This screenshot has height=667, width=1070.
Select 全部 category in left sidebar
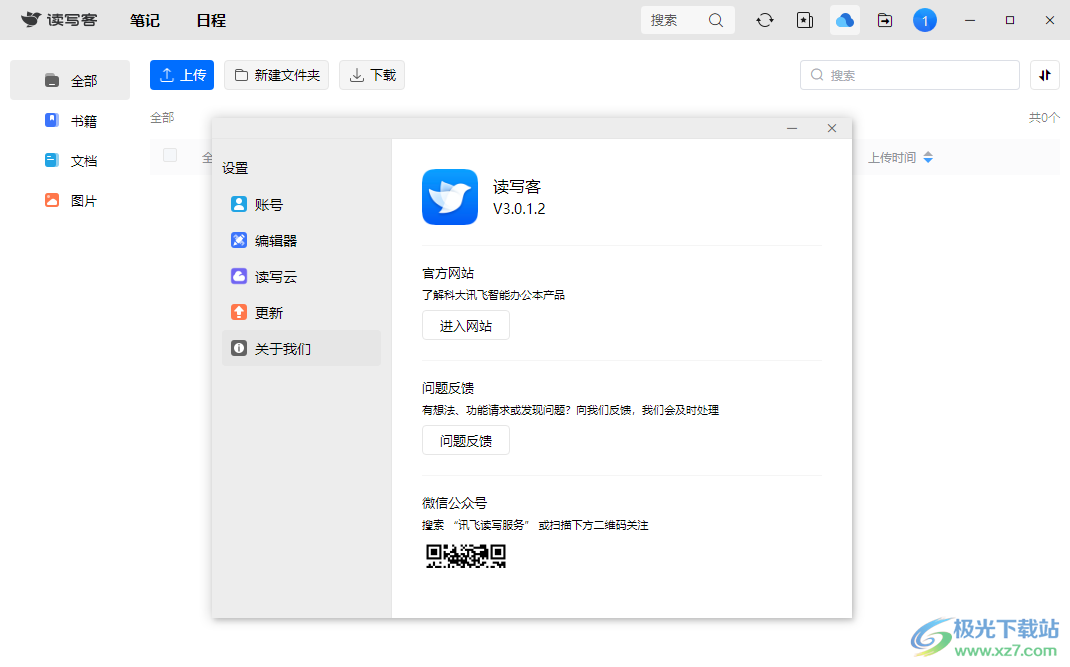[x=70, y=81]
